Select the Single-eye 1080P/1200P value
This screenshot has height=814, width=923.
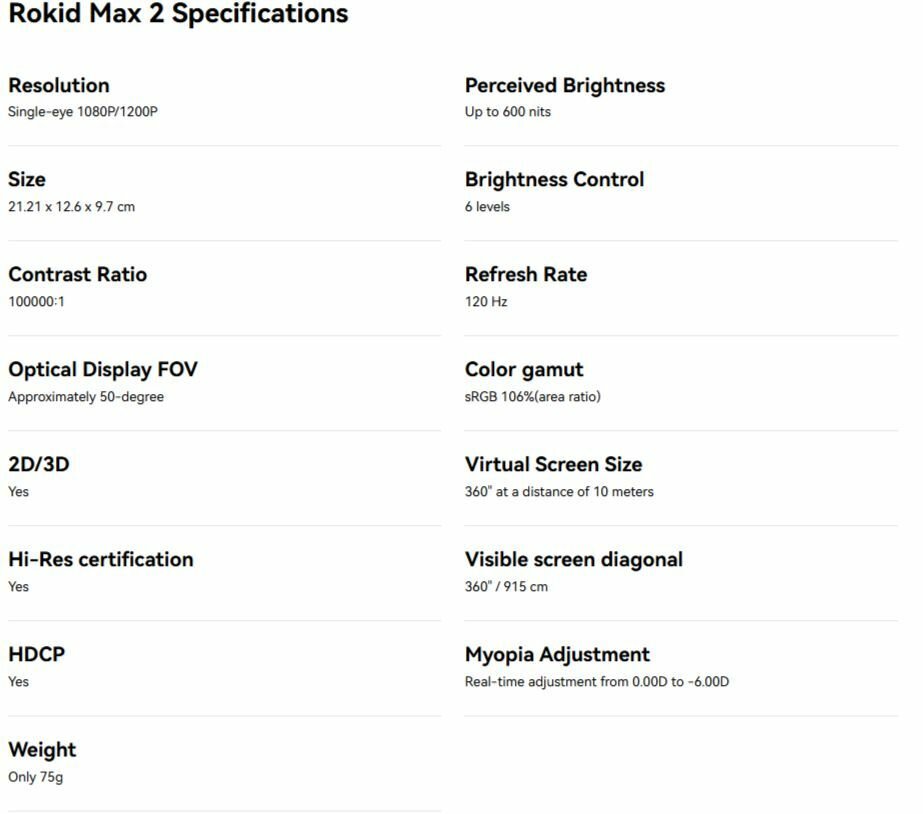click(x=83, y=112)
